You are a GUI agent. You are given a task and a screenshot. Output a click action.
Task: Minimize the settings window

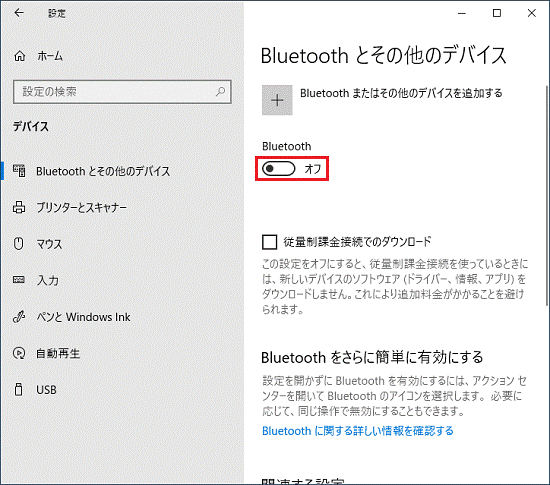coord(462,13)
